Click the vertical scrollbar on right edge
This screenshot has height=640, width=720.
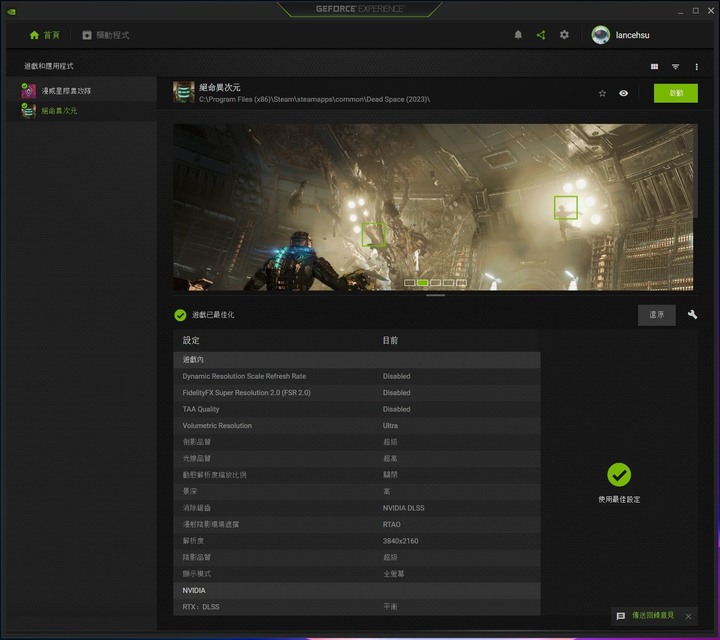pyautogui.click(x=696, y=171)
